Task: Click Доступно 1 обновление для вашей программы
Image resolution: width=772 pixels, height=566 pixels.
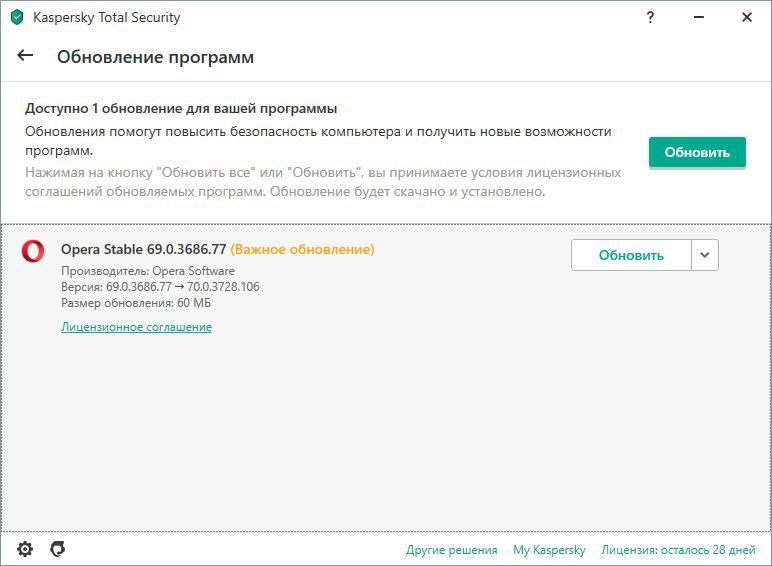Action: click(x=181, y=108)
